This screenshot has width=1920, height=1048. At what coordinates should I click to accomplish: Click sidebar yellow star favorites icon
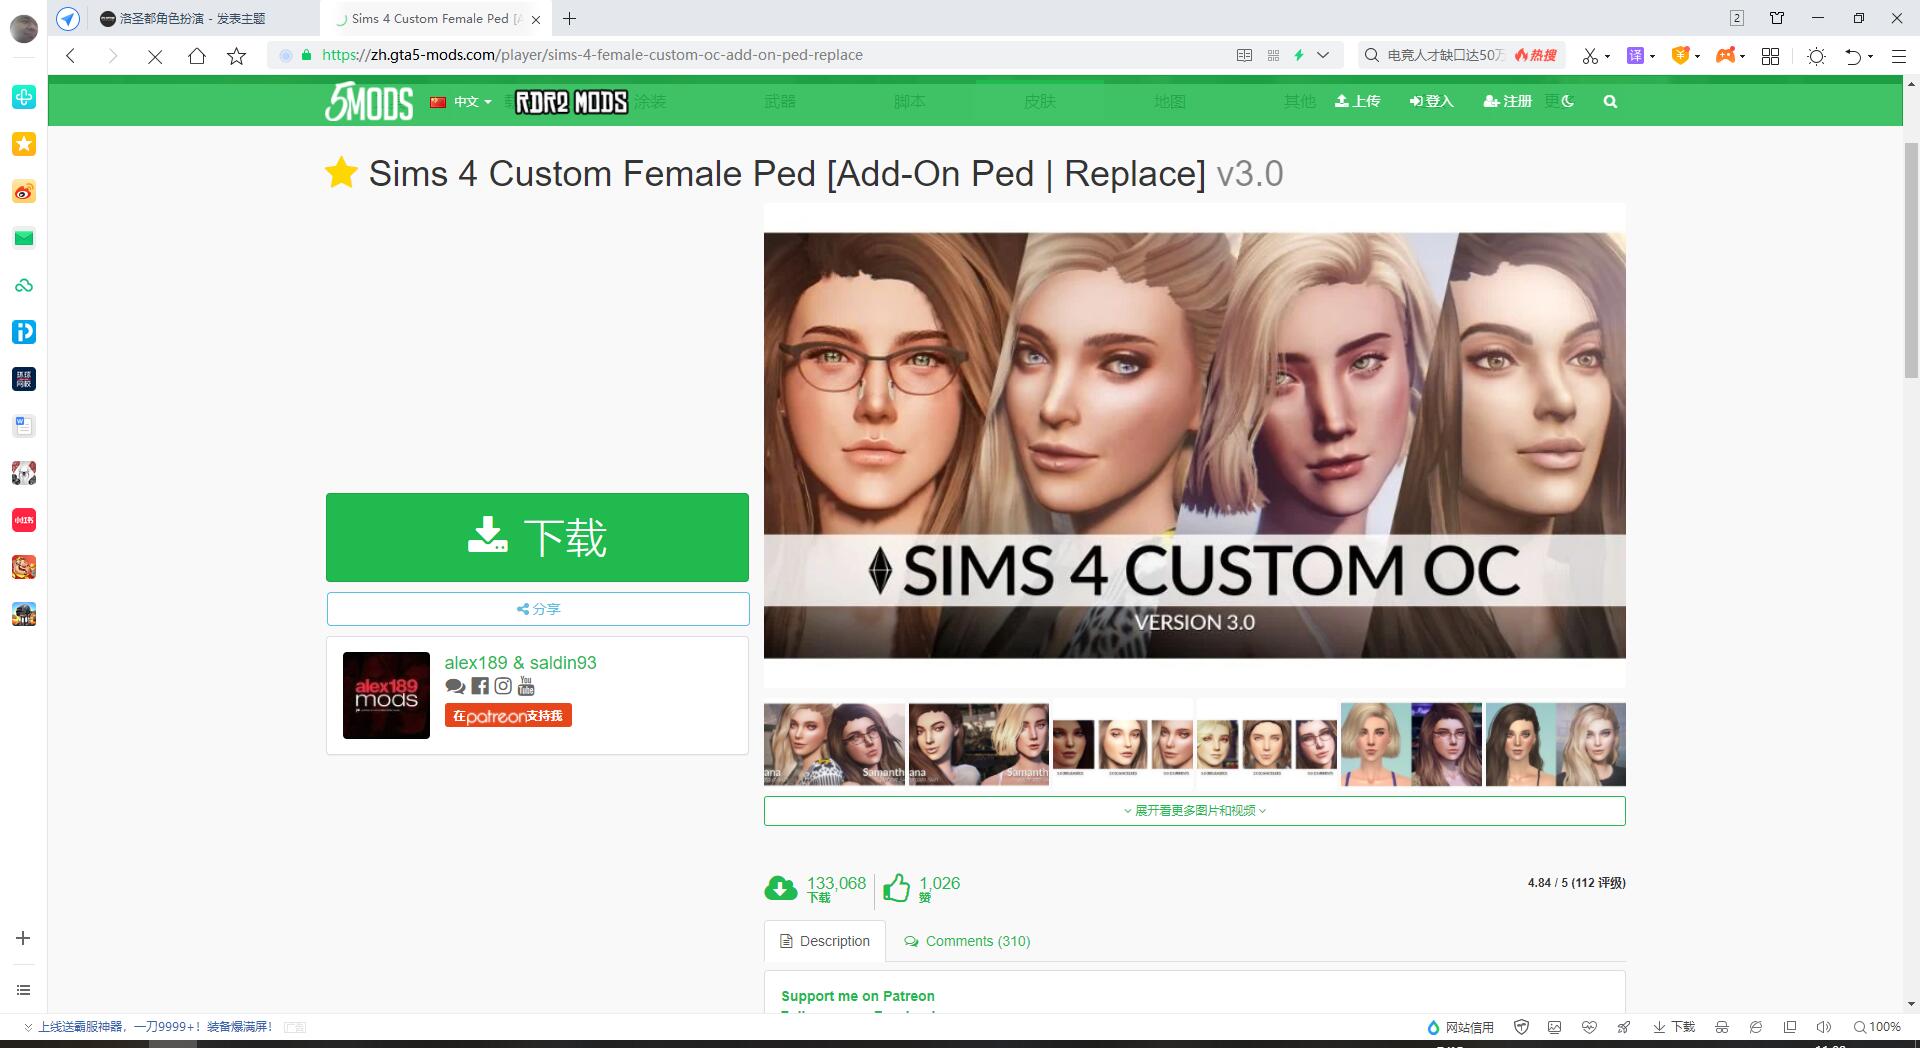(x=24, y=144)
